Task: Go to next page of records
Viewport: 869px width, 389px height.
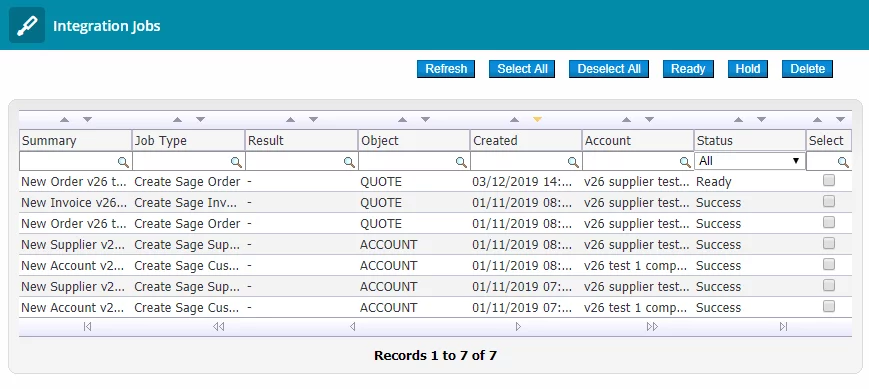Action: 518,327
